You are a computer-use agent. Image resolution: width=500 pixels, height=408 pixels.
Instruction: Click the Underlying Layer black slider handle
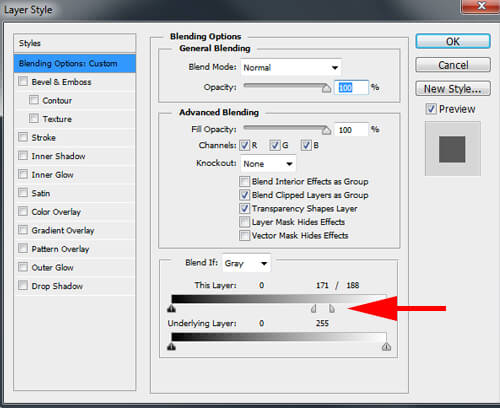pyautogui.click(x=171, y=347)
